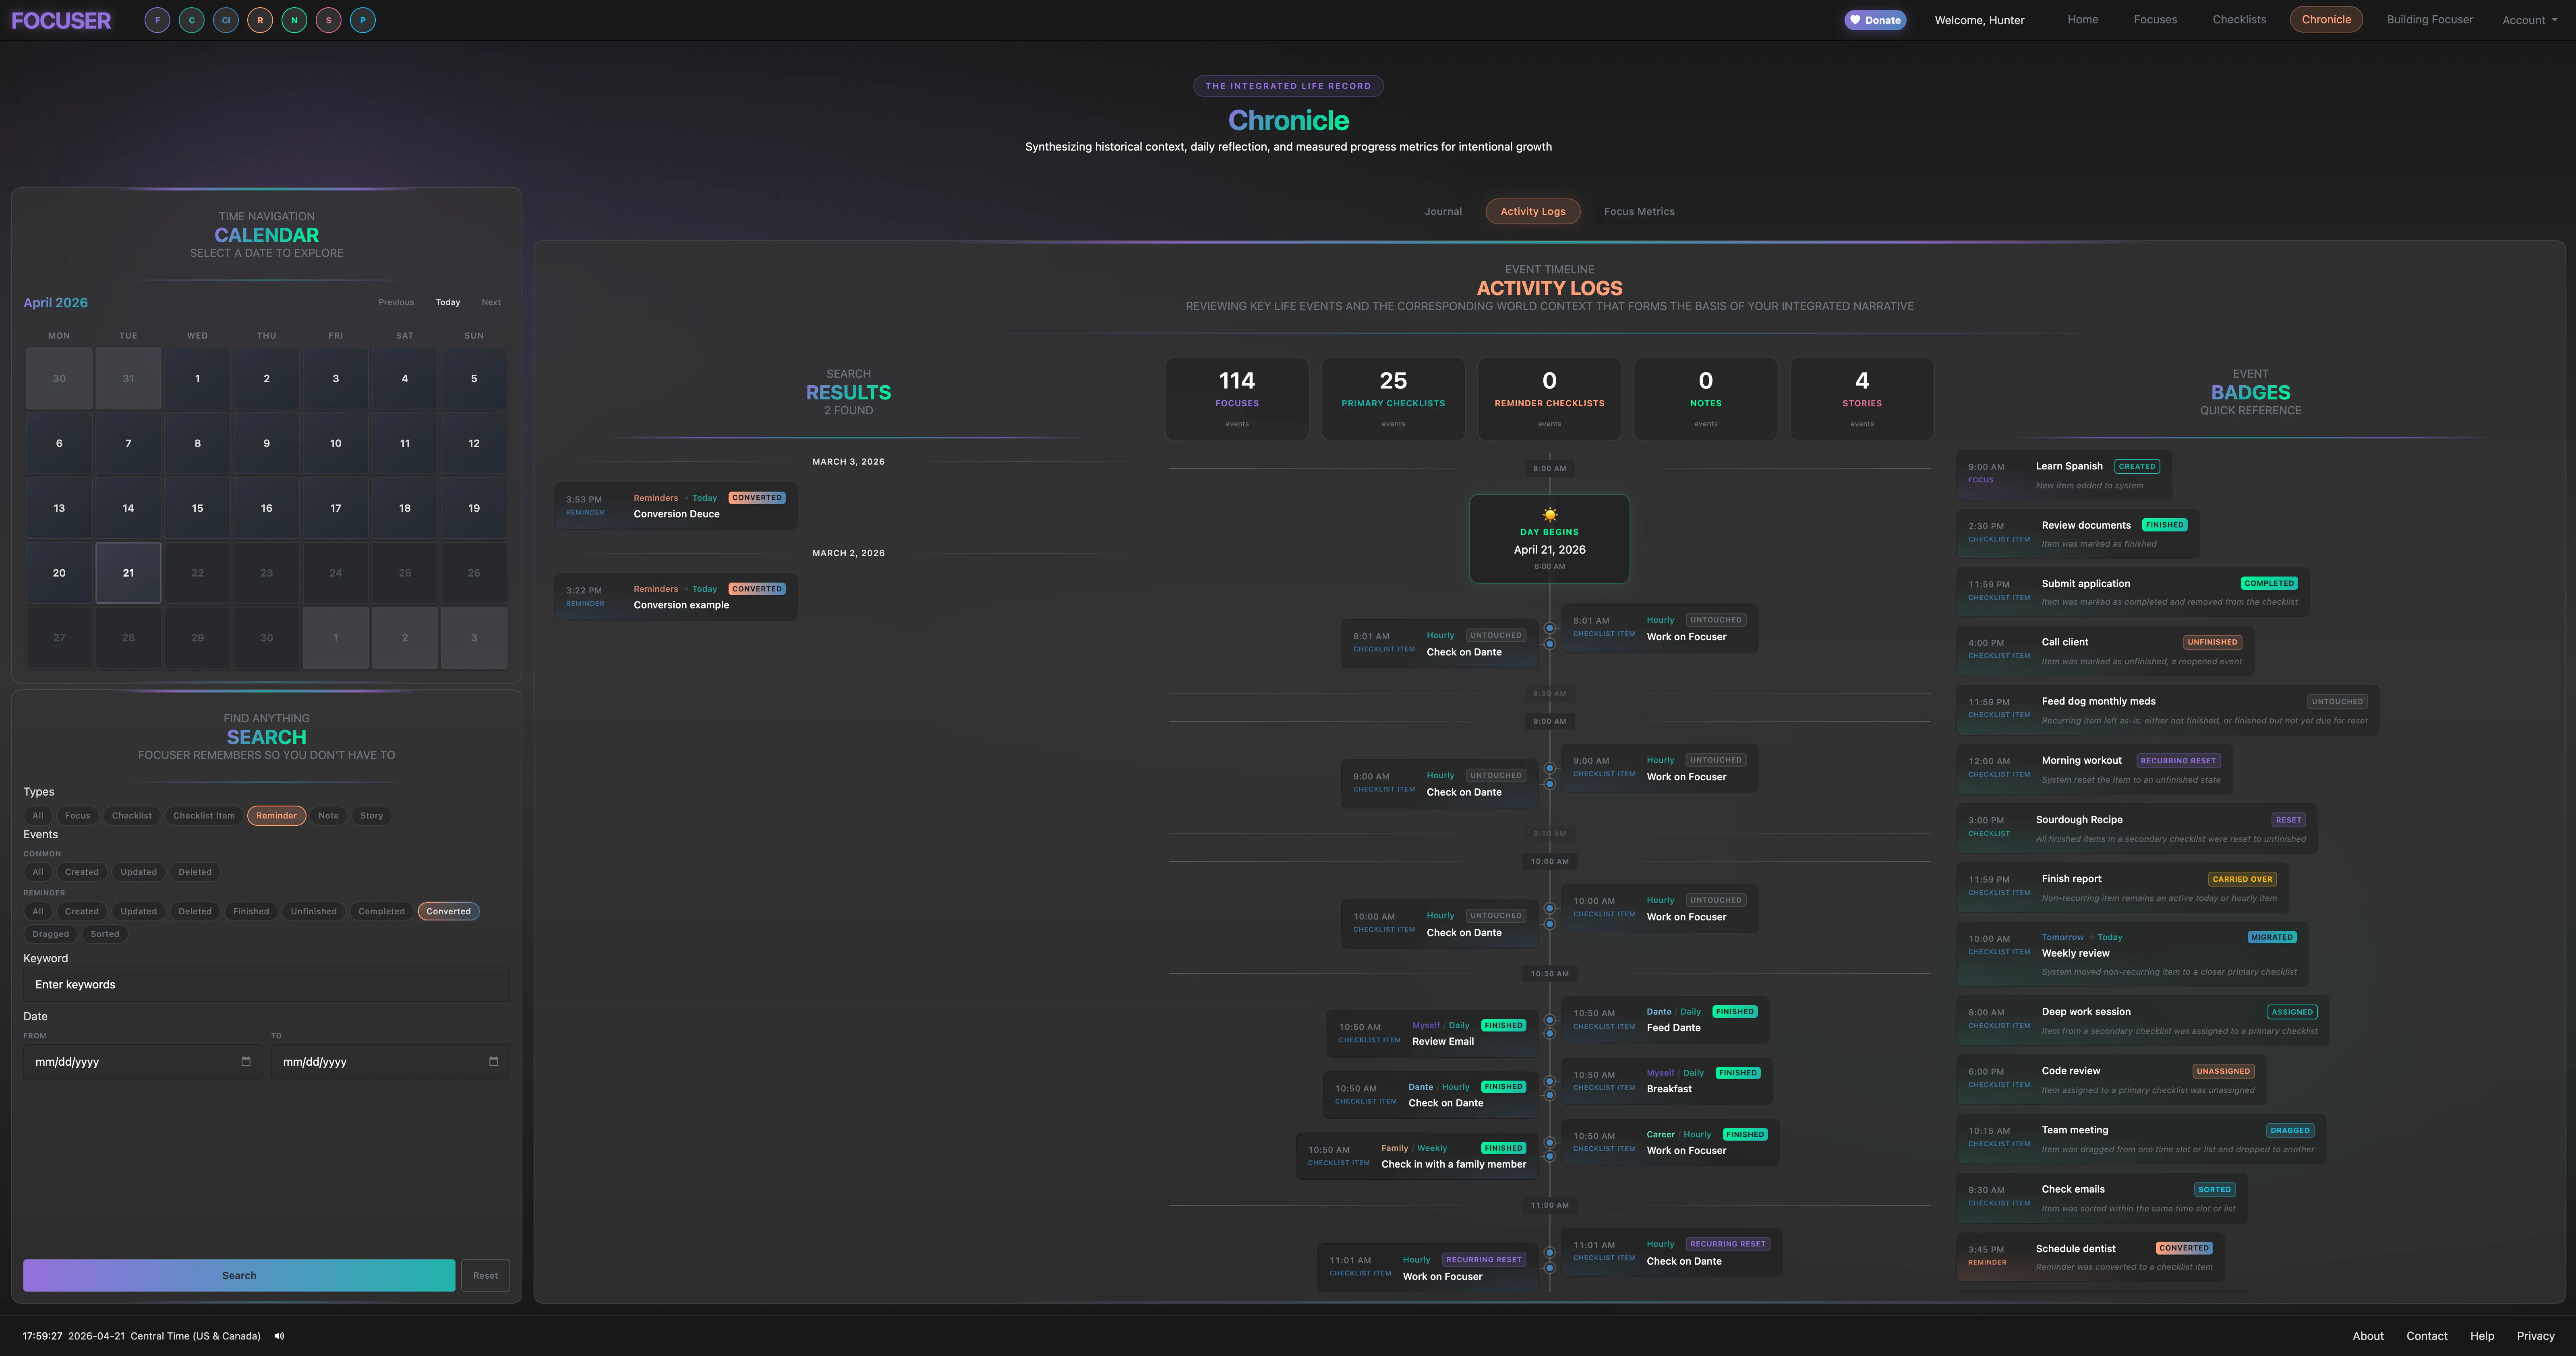Select the Activity Logs tab
Screen dimensions: 2576x1356
(x=1532, y=212)
